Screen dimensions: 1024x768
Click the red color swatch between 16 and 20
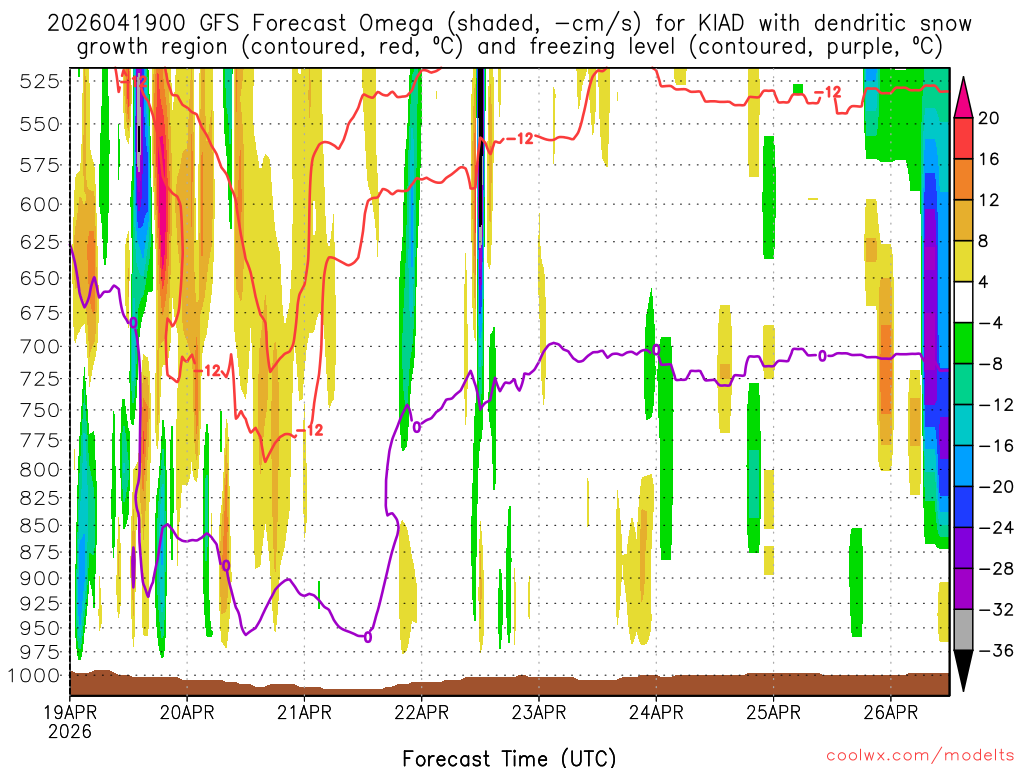tap(963, 138)
